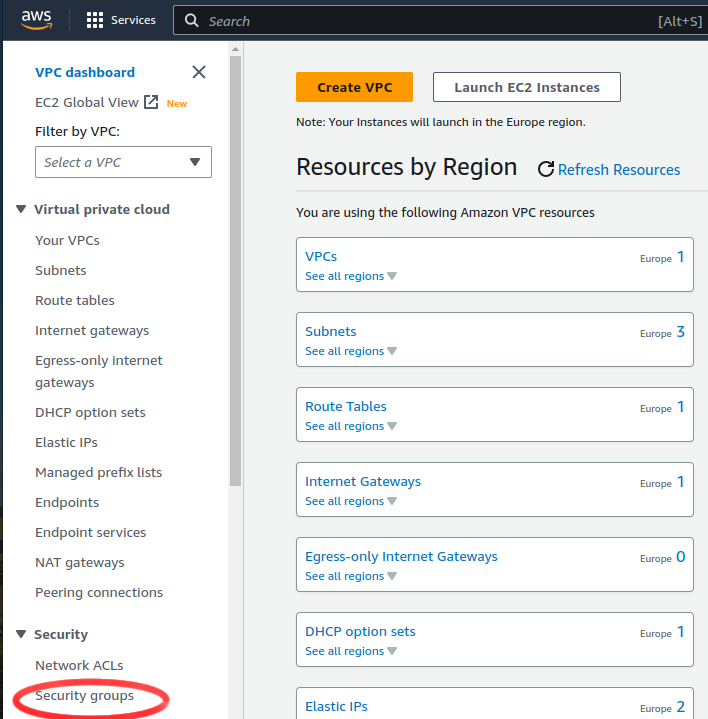Go to Your VPCs in sidebar
This screenshot has width=708, height=719.
(67, 240)
